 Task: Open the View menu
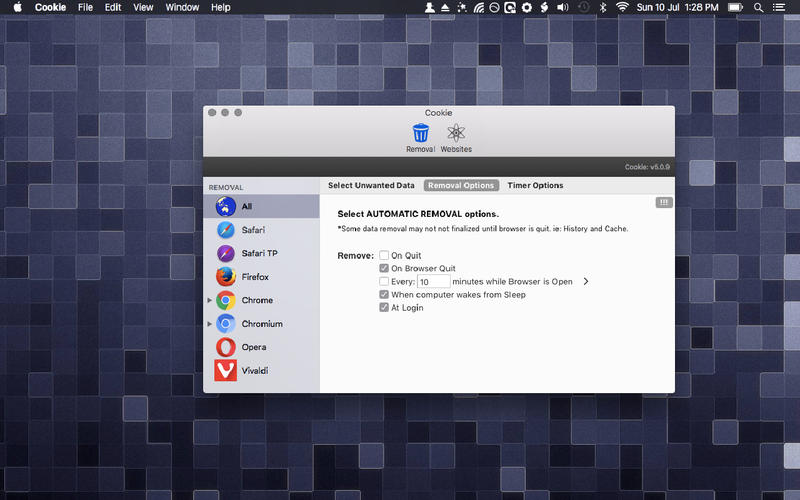click(x=143, y=7)
